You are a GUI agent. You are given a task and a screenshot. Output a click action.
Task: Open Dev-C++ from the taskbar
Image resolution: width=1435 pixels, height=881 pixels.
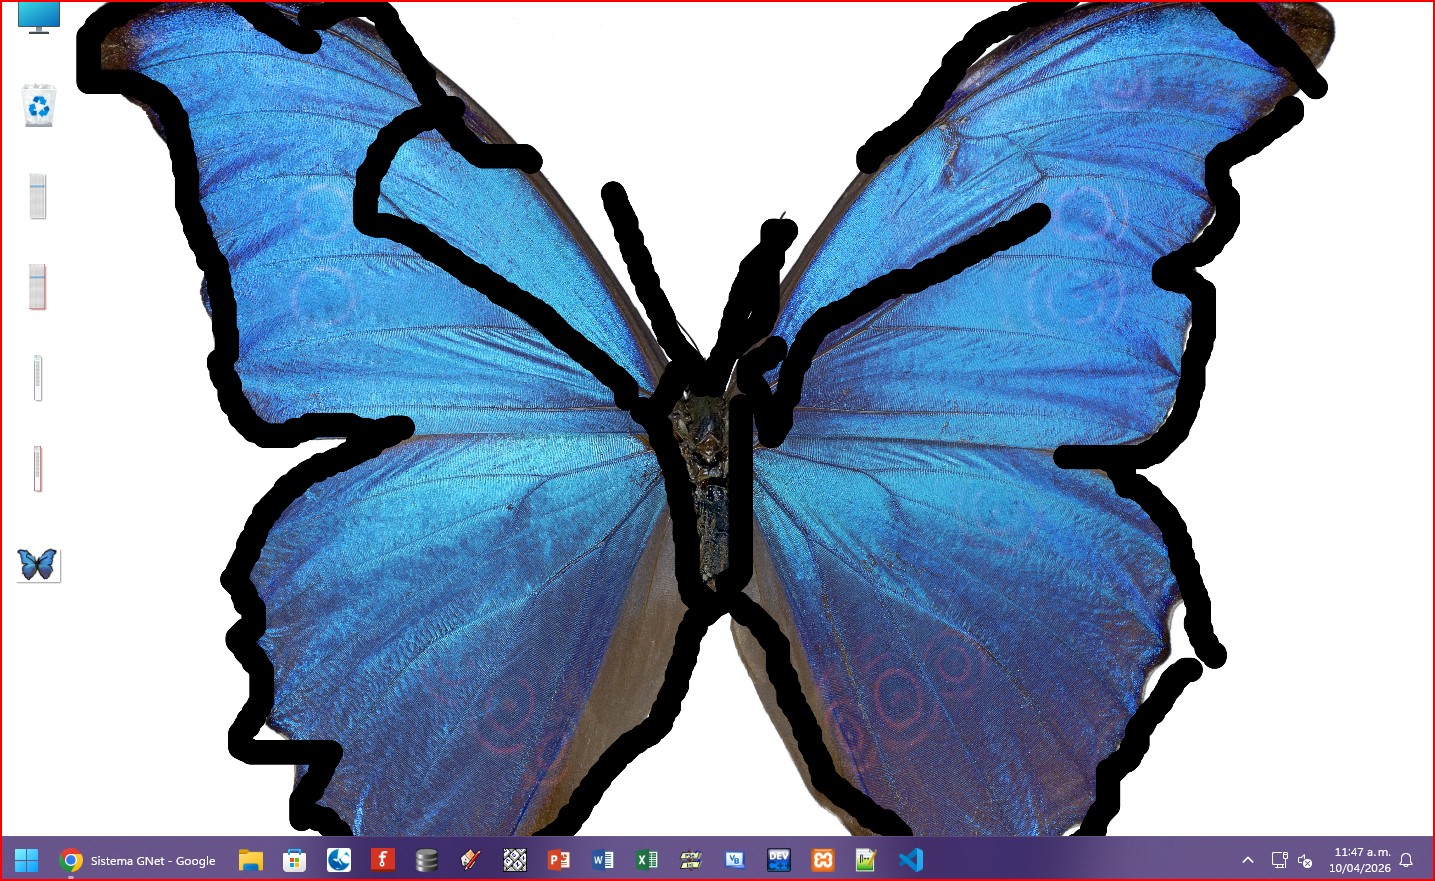(x=779, y=860)
